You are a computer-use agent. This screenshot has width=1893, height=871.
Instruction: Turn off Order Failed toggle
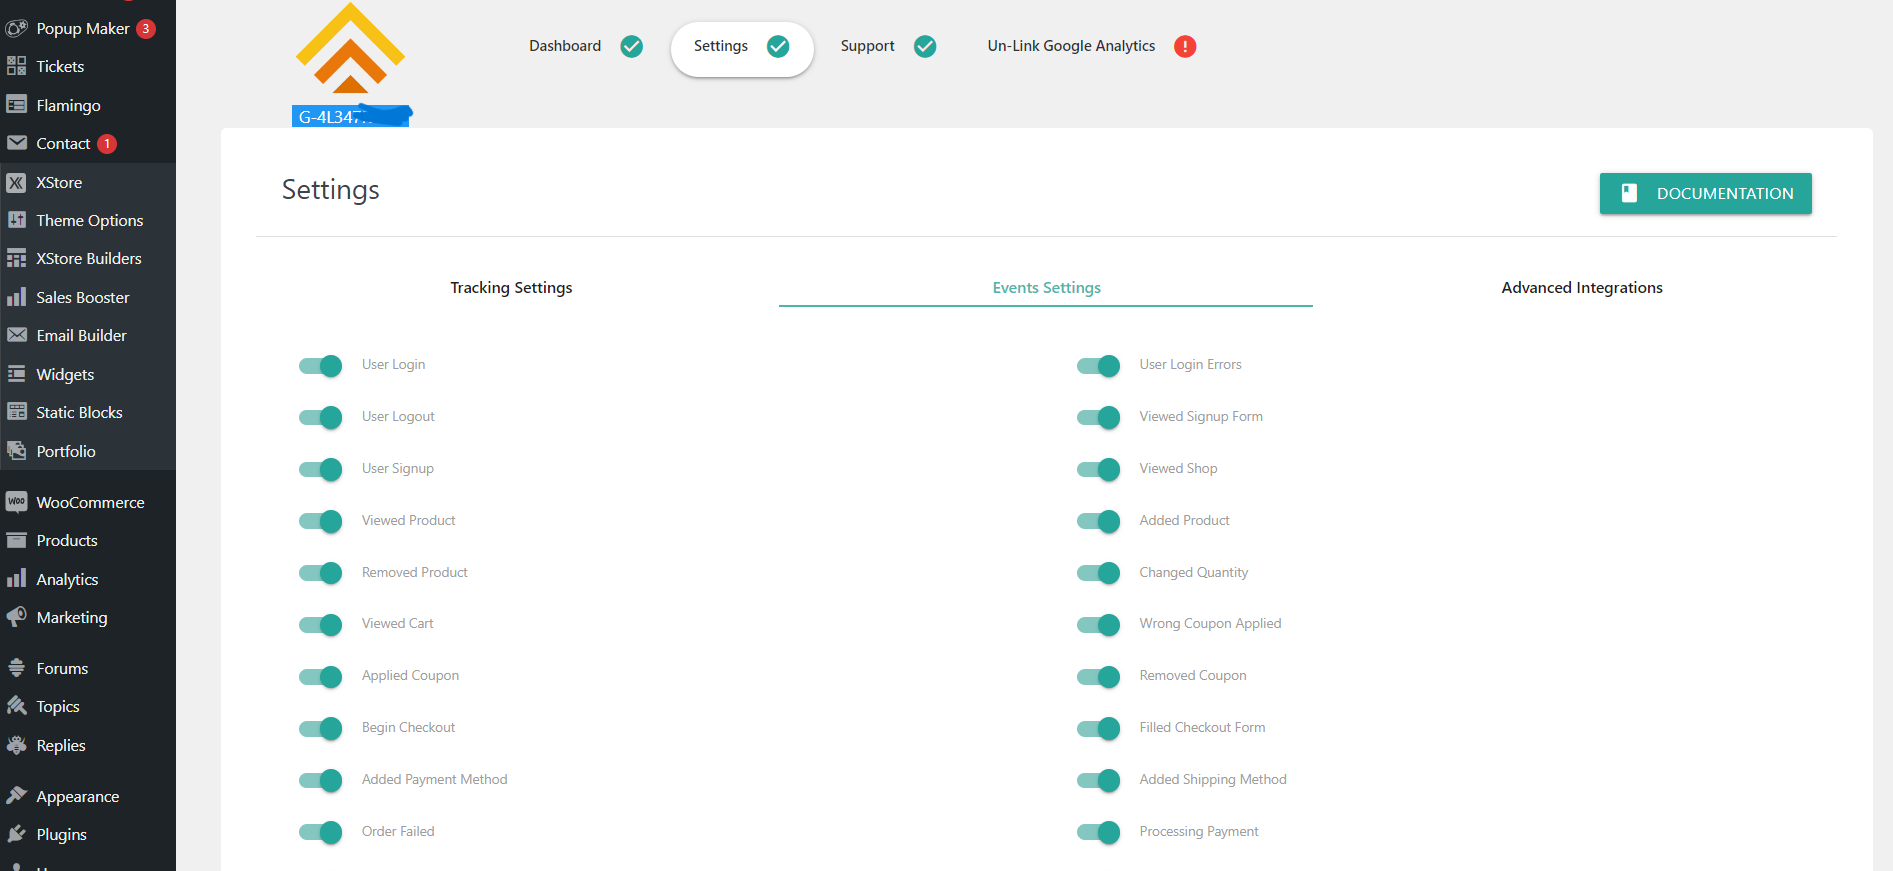320,832
